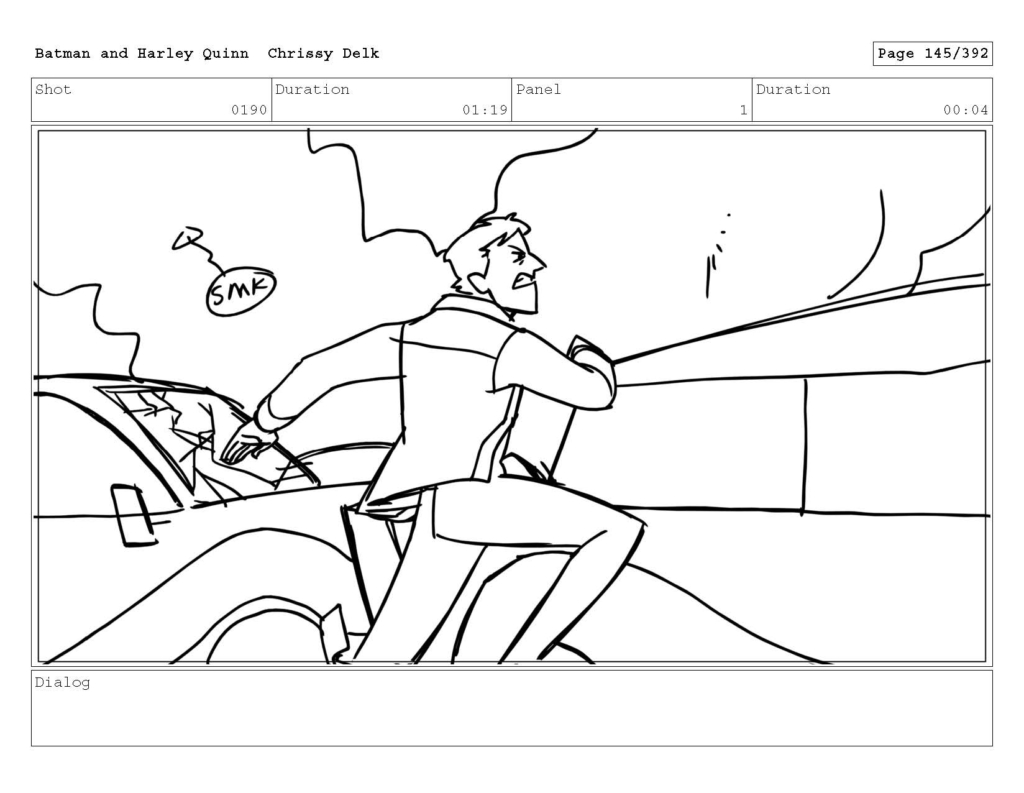
Task: Click the panel number '1'
Action: [743, 110]
